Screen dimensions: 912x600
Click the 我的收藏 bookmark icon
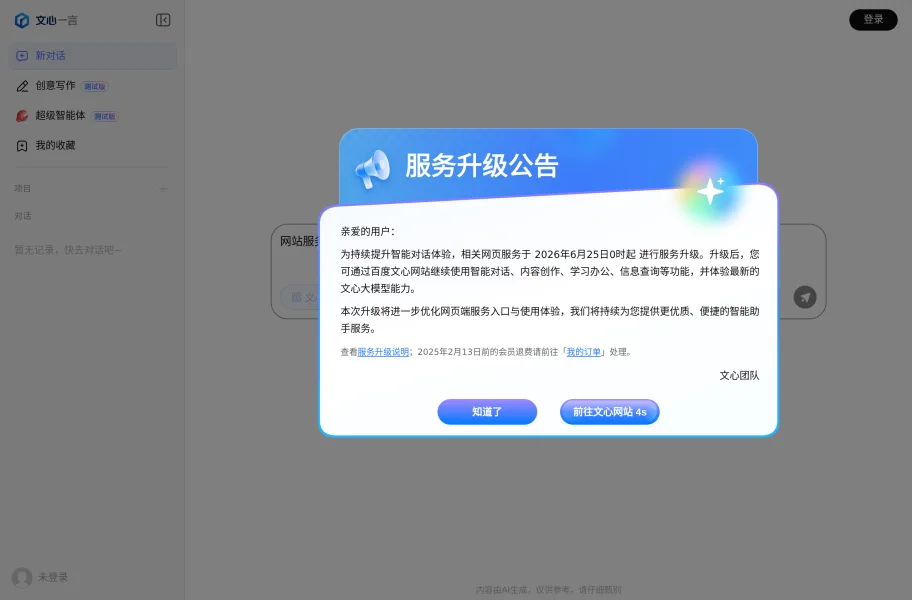pyautogui.click(x=22, y=146)
